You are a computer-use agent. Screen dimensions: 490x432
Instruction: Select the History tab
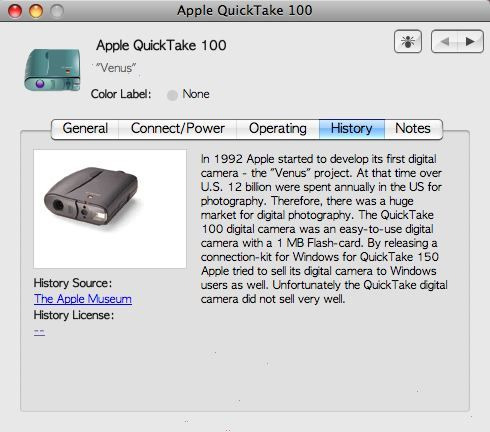click(352, 129)
